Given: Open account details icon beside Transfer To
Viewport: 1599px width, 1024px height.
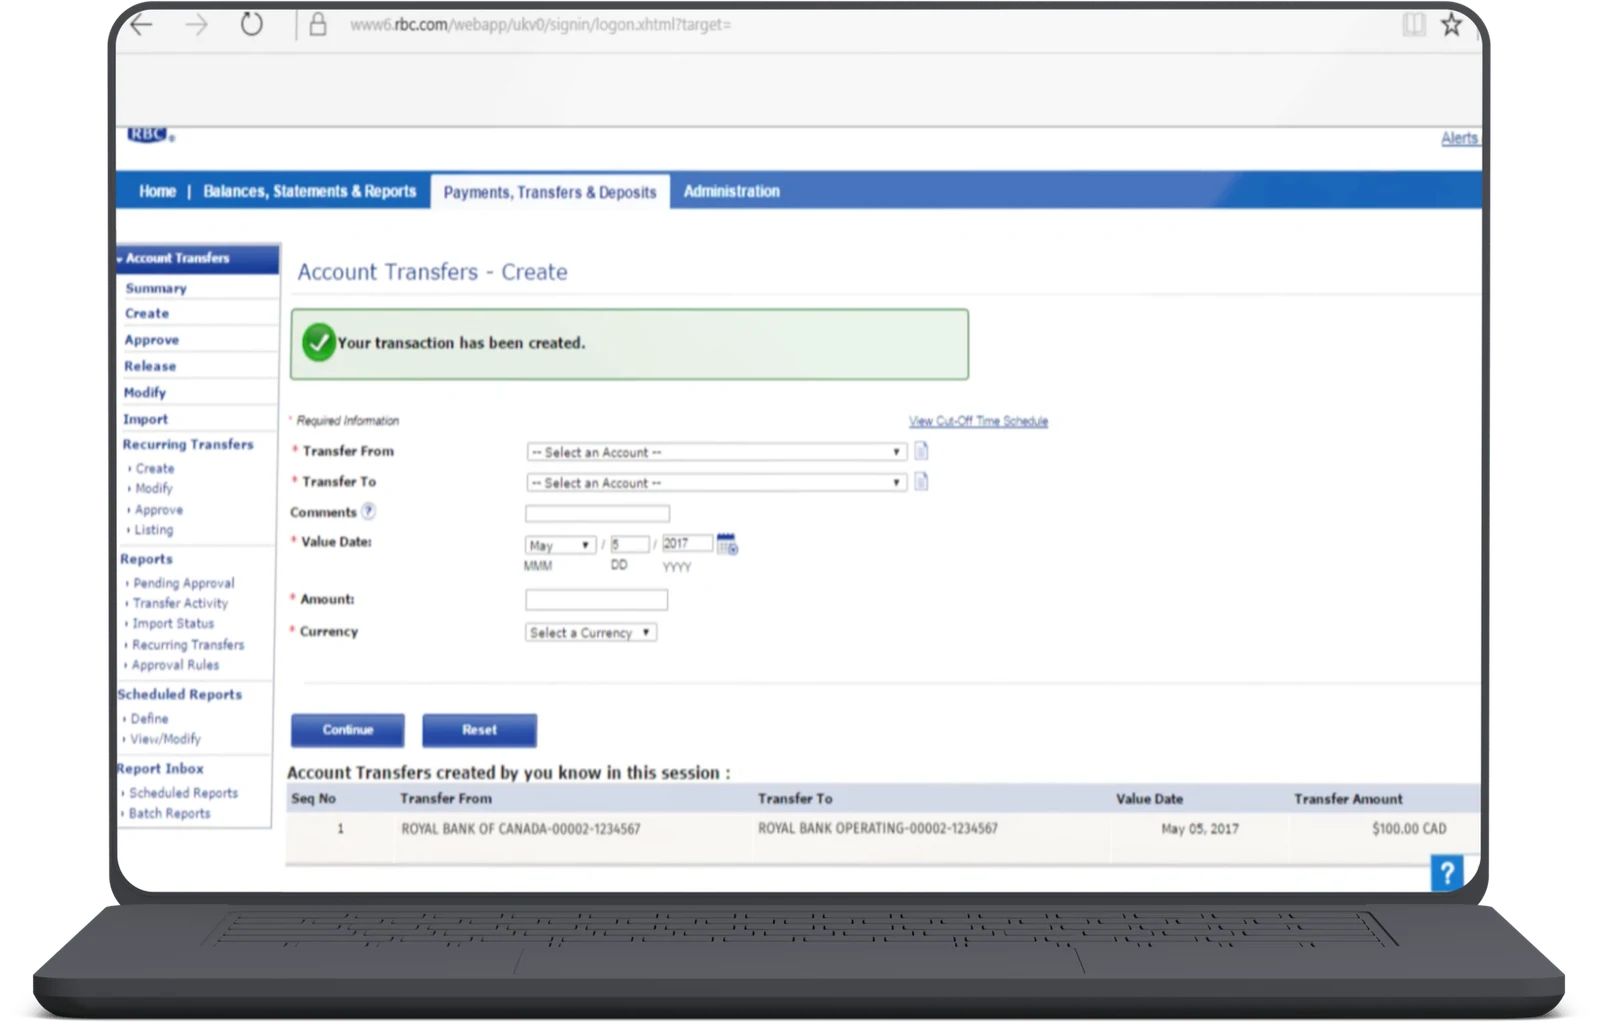Looking at the screenshot, I should pyautogui.click(x=921, y=482).
